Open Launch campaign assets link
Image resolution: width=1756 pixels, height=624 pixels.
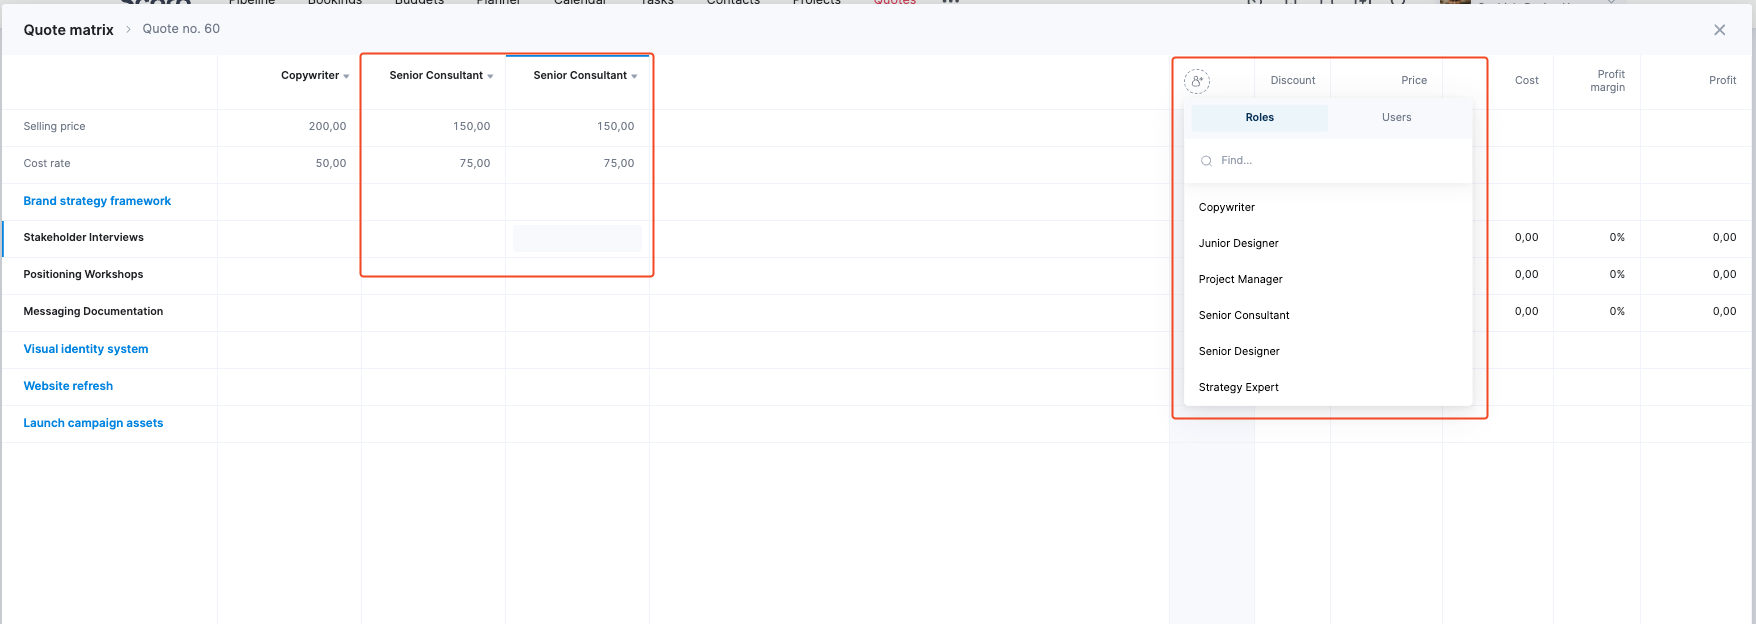93,423
